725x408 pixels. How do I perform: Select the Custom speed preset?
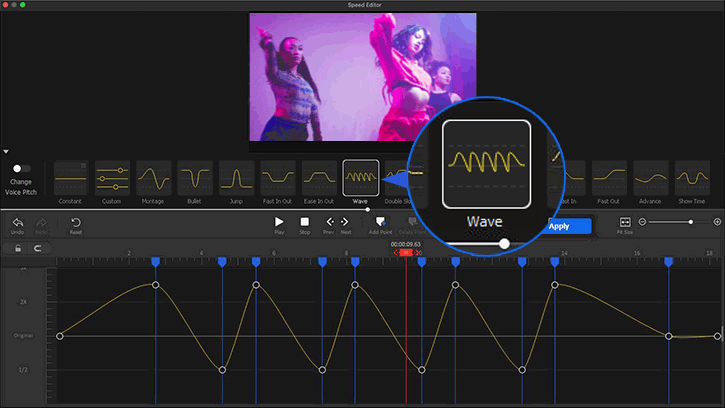[112, 178]
